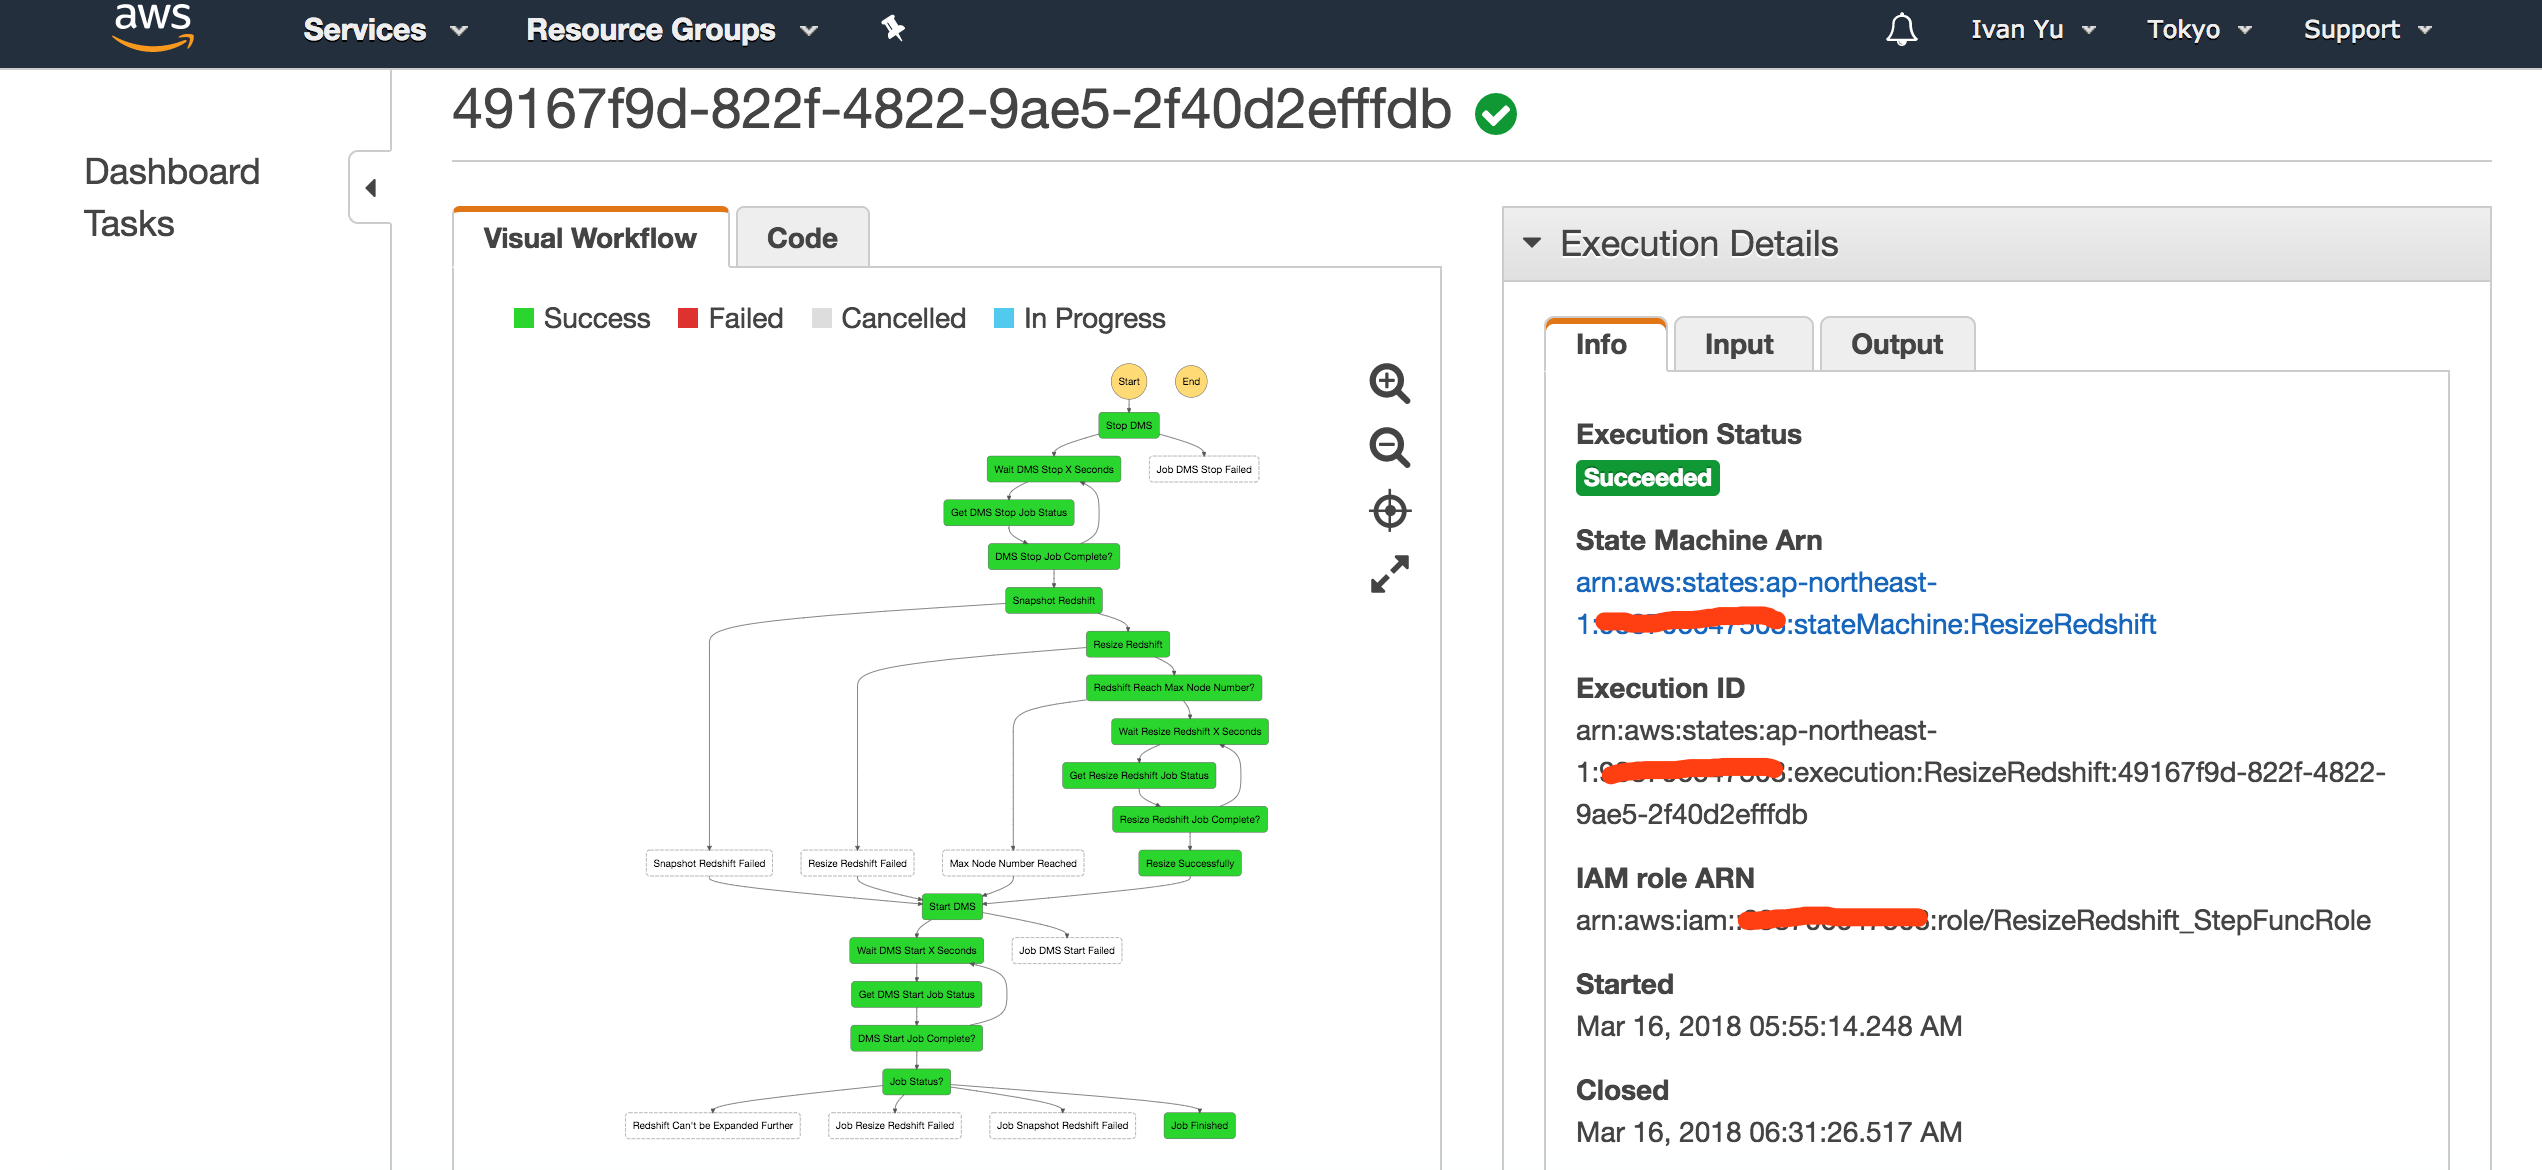Switch to the Code tab

[x=801, y=238]
